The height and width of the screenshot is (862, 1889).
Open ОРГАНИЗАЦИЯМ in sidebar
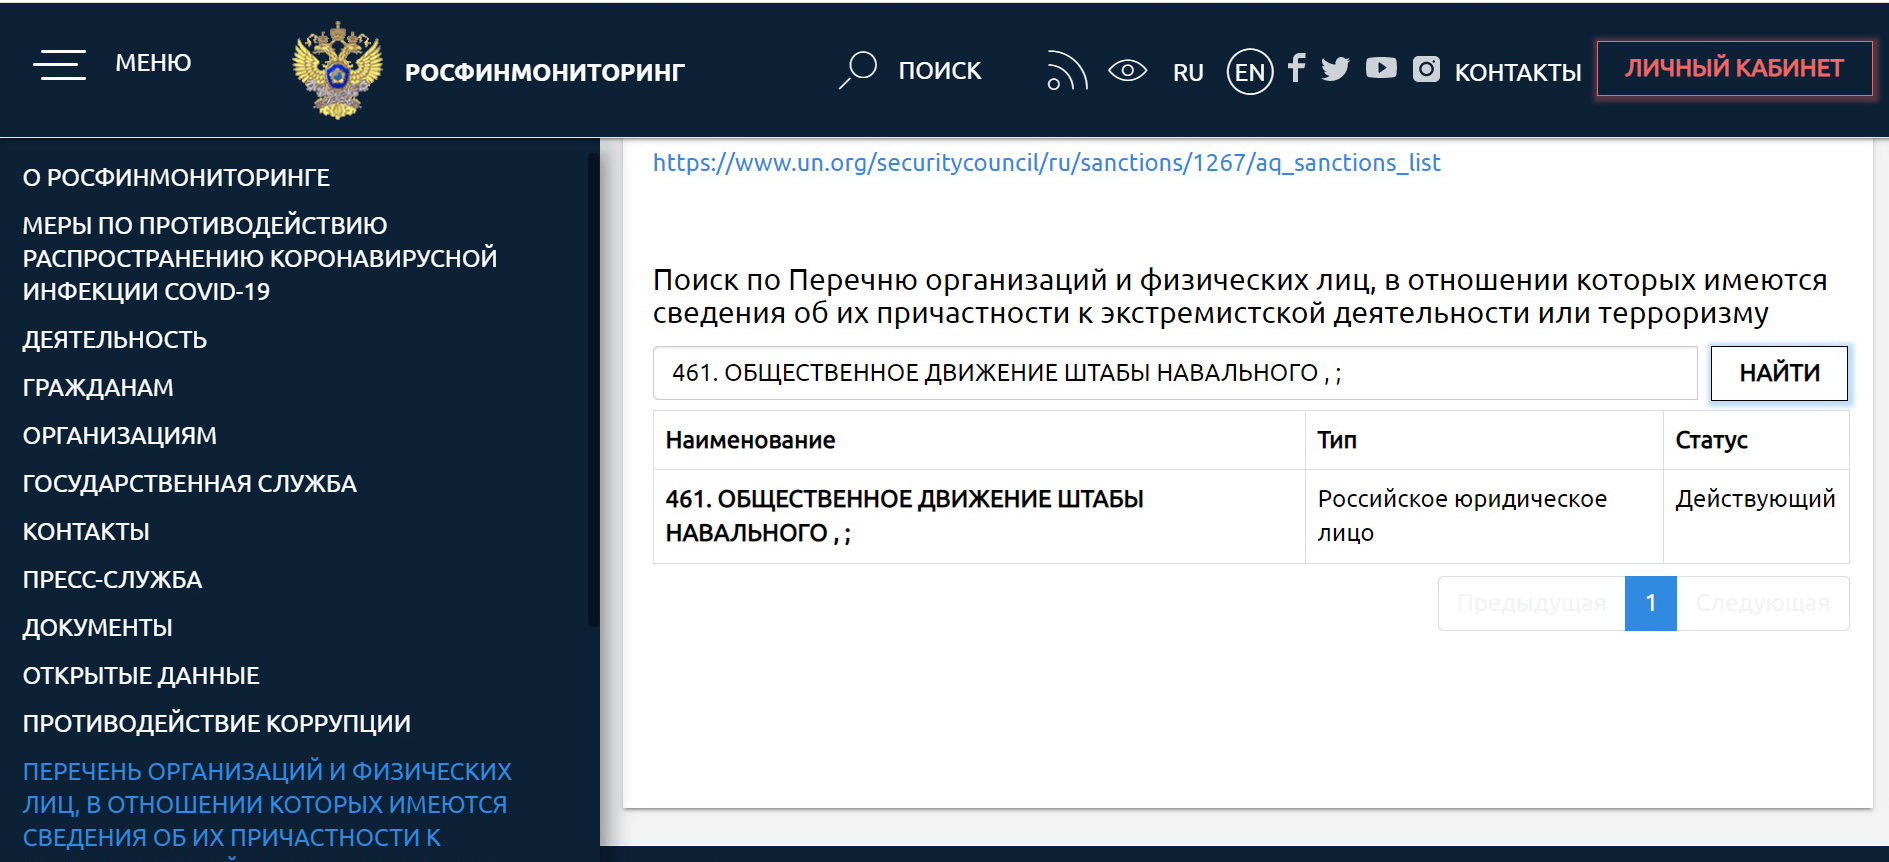(x=120, y=436)
